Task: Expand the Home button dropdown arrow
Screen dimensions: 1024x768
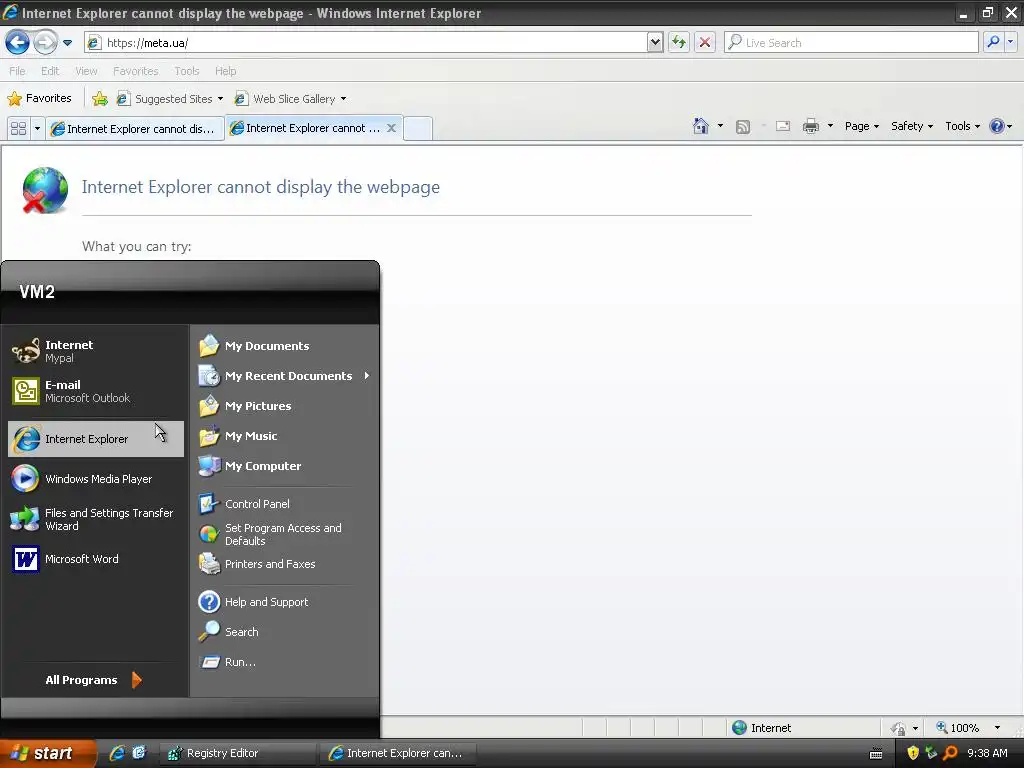Action: click(720, 126)
